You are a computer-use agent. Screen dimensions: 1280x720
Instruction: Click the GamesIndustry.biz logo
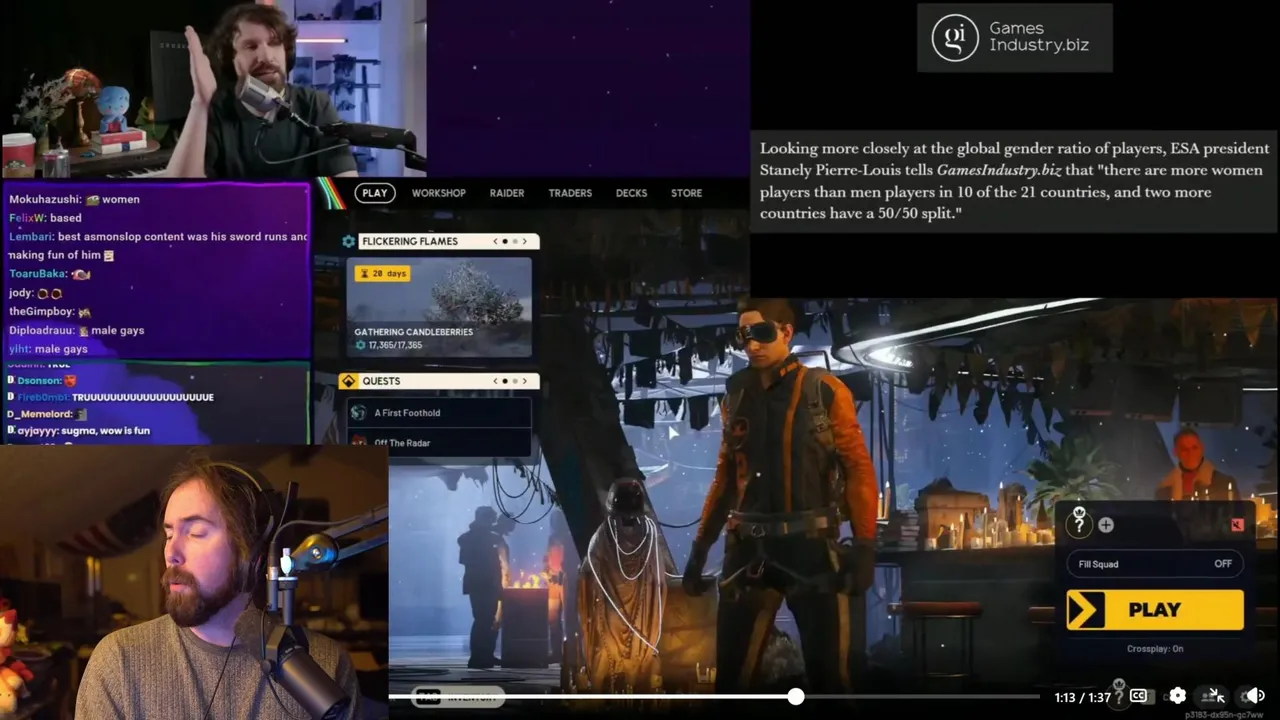click(1014, 38)
